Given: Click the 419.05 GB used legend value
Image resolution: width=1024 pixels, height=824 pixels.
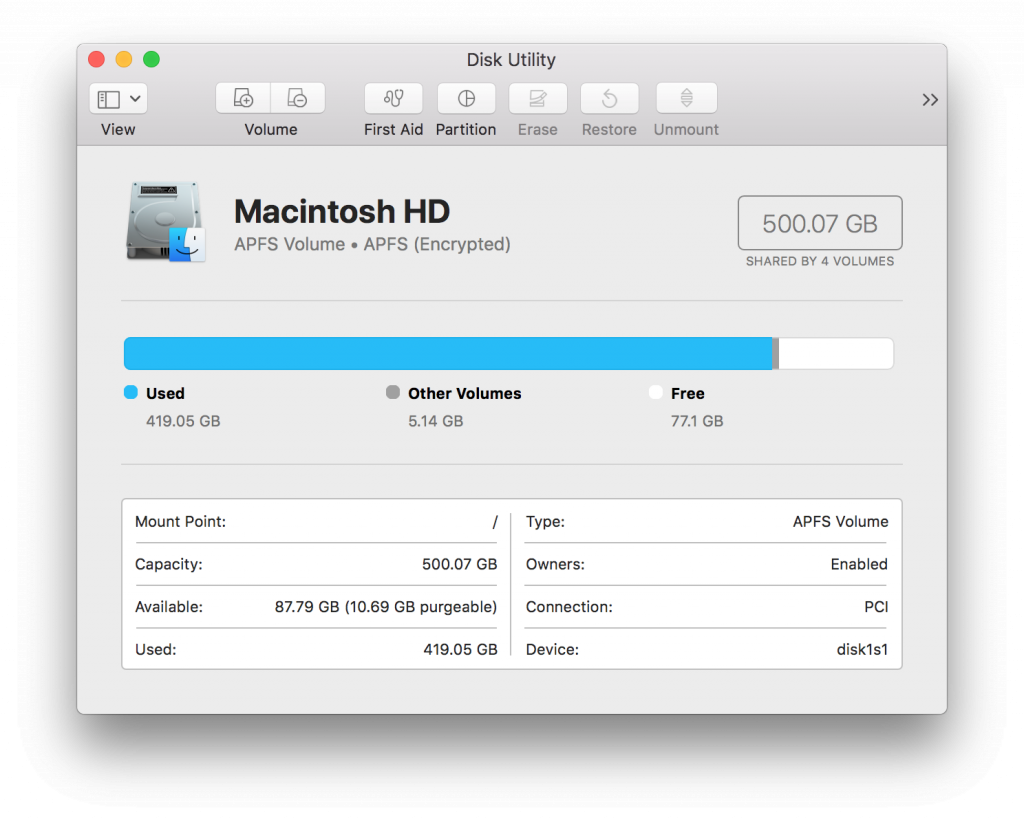Looking at the screenshot, I should pos(183,421).
